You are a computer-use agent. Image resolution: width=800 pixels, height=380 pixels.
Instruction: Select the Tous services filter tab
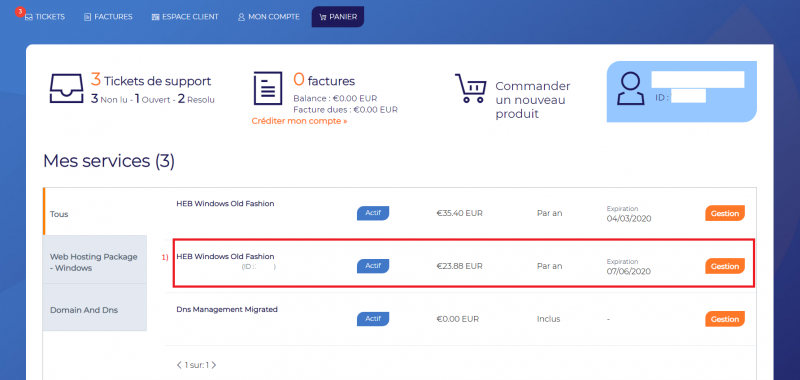95,214
